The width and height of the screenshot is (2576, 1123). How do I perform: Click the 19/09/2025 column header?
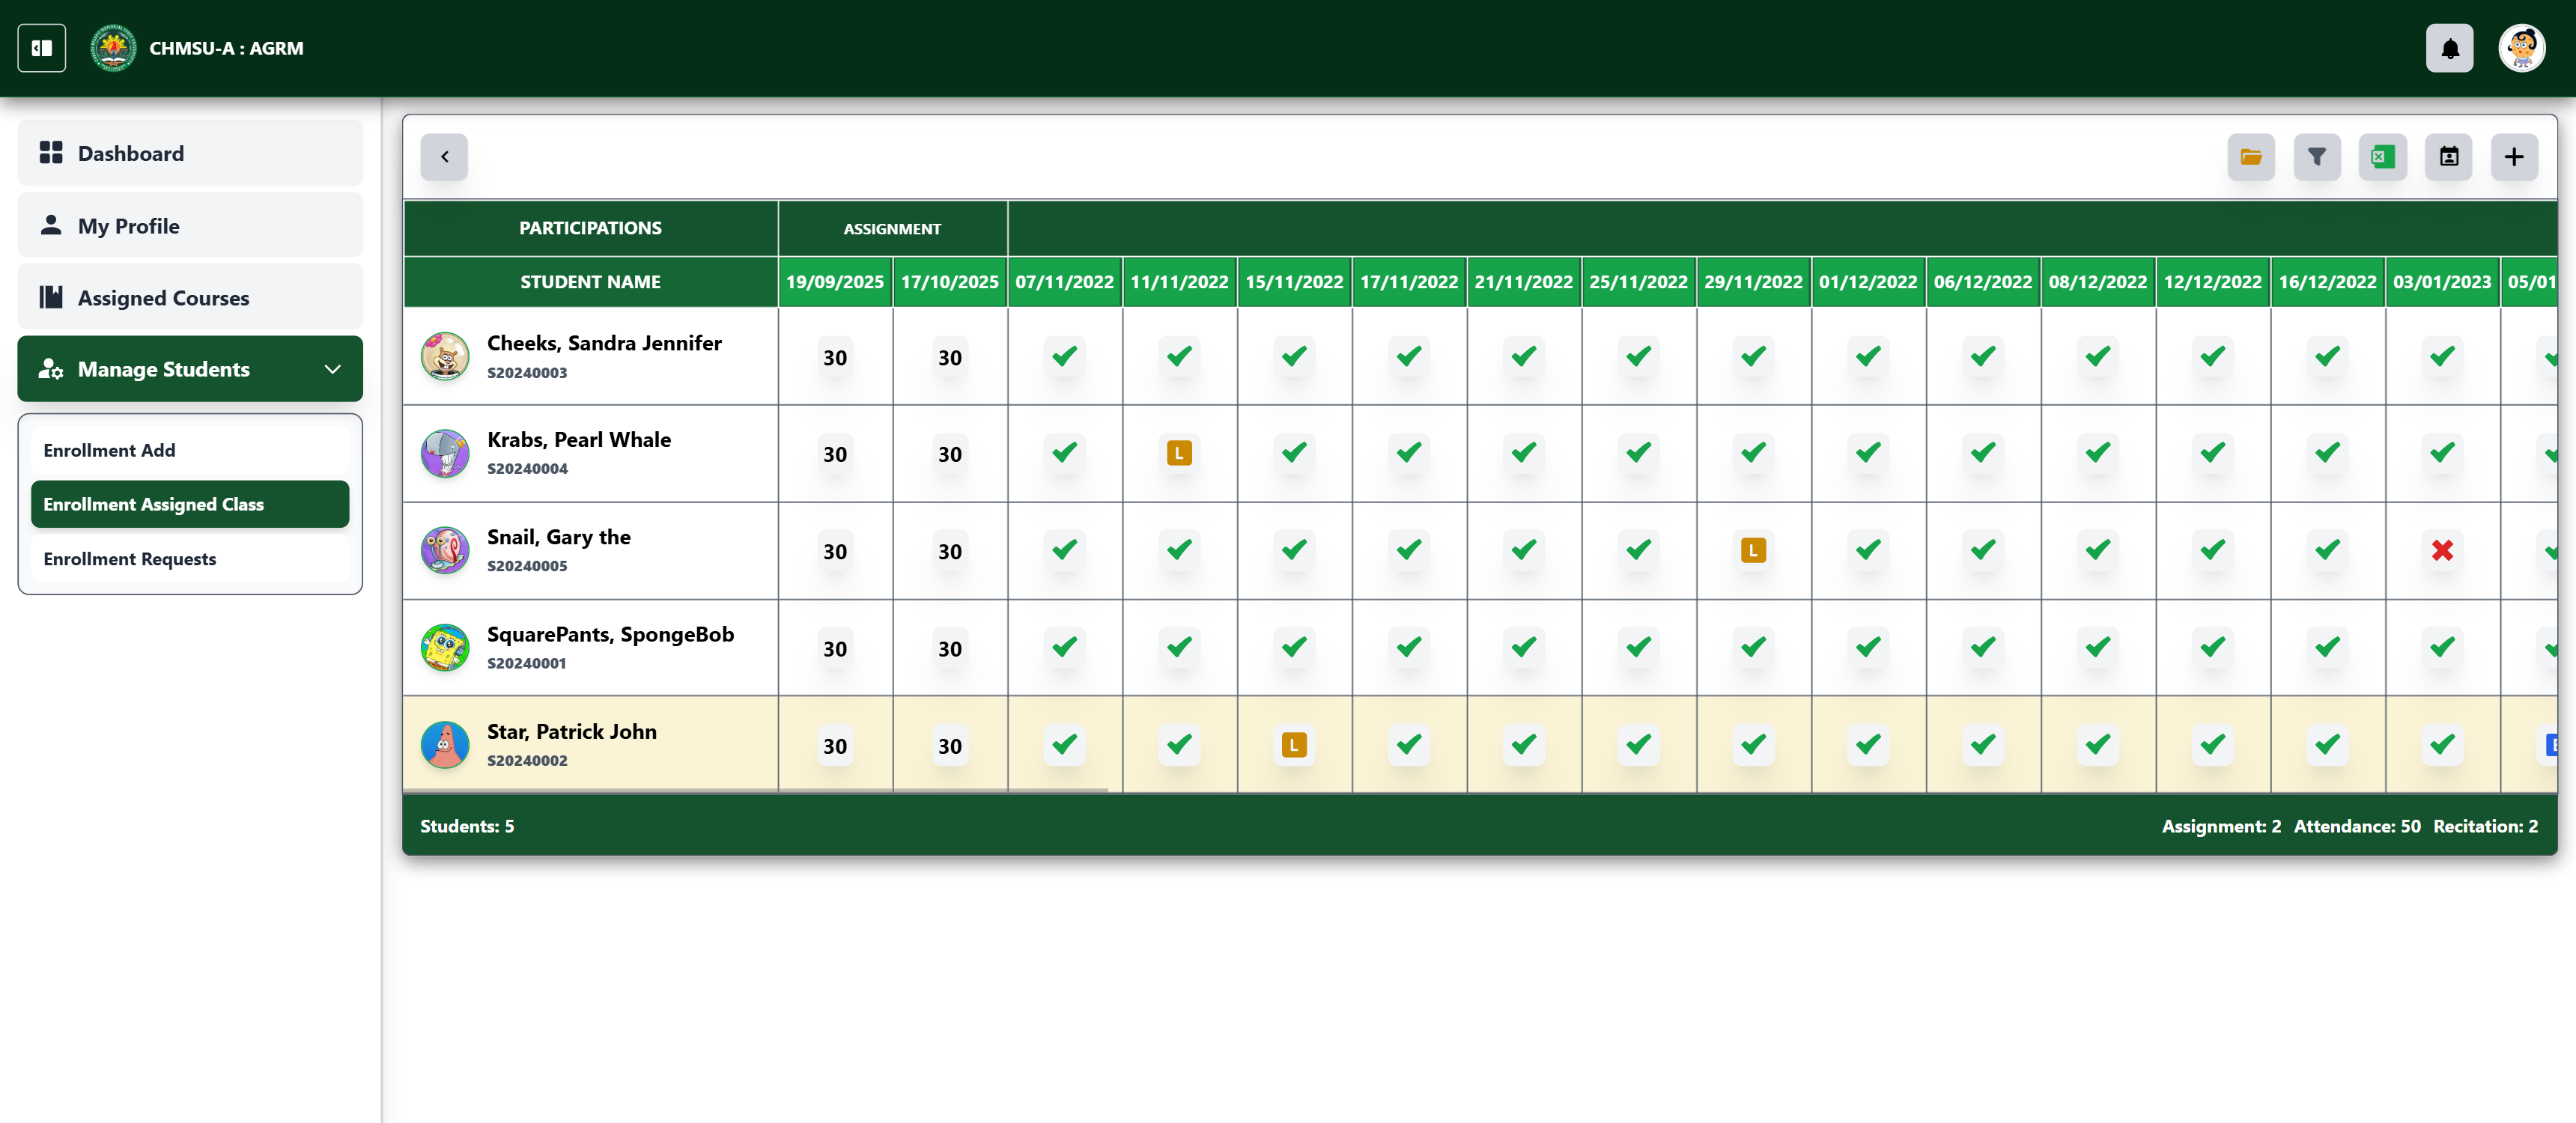point(835,282)
